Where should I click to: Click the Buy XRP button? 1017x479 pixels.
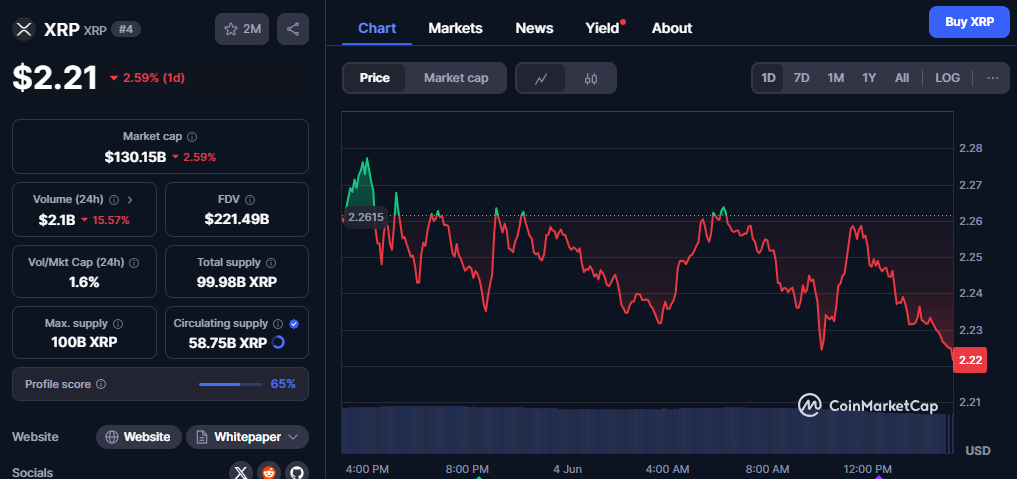click(969, 22)
